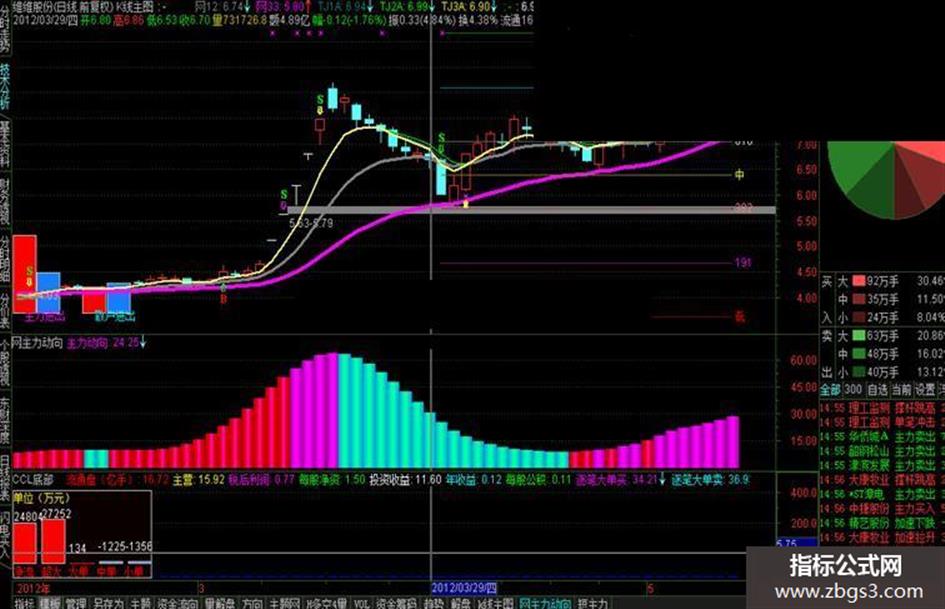Viewport: 945px width, 609px height.
Task: Select alert row *ST漳电 主力卖出
Action: coord(882,494)
